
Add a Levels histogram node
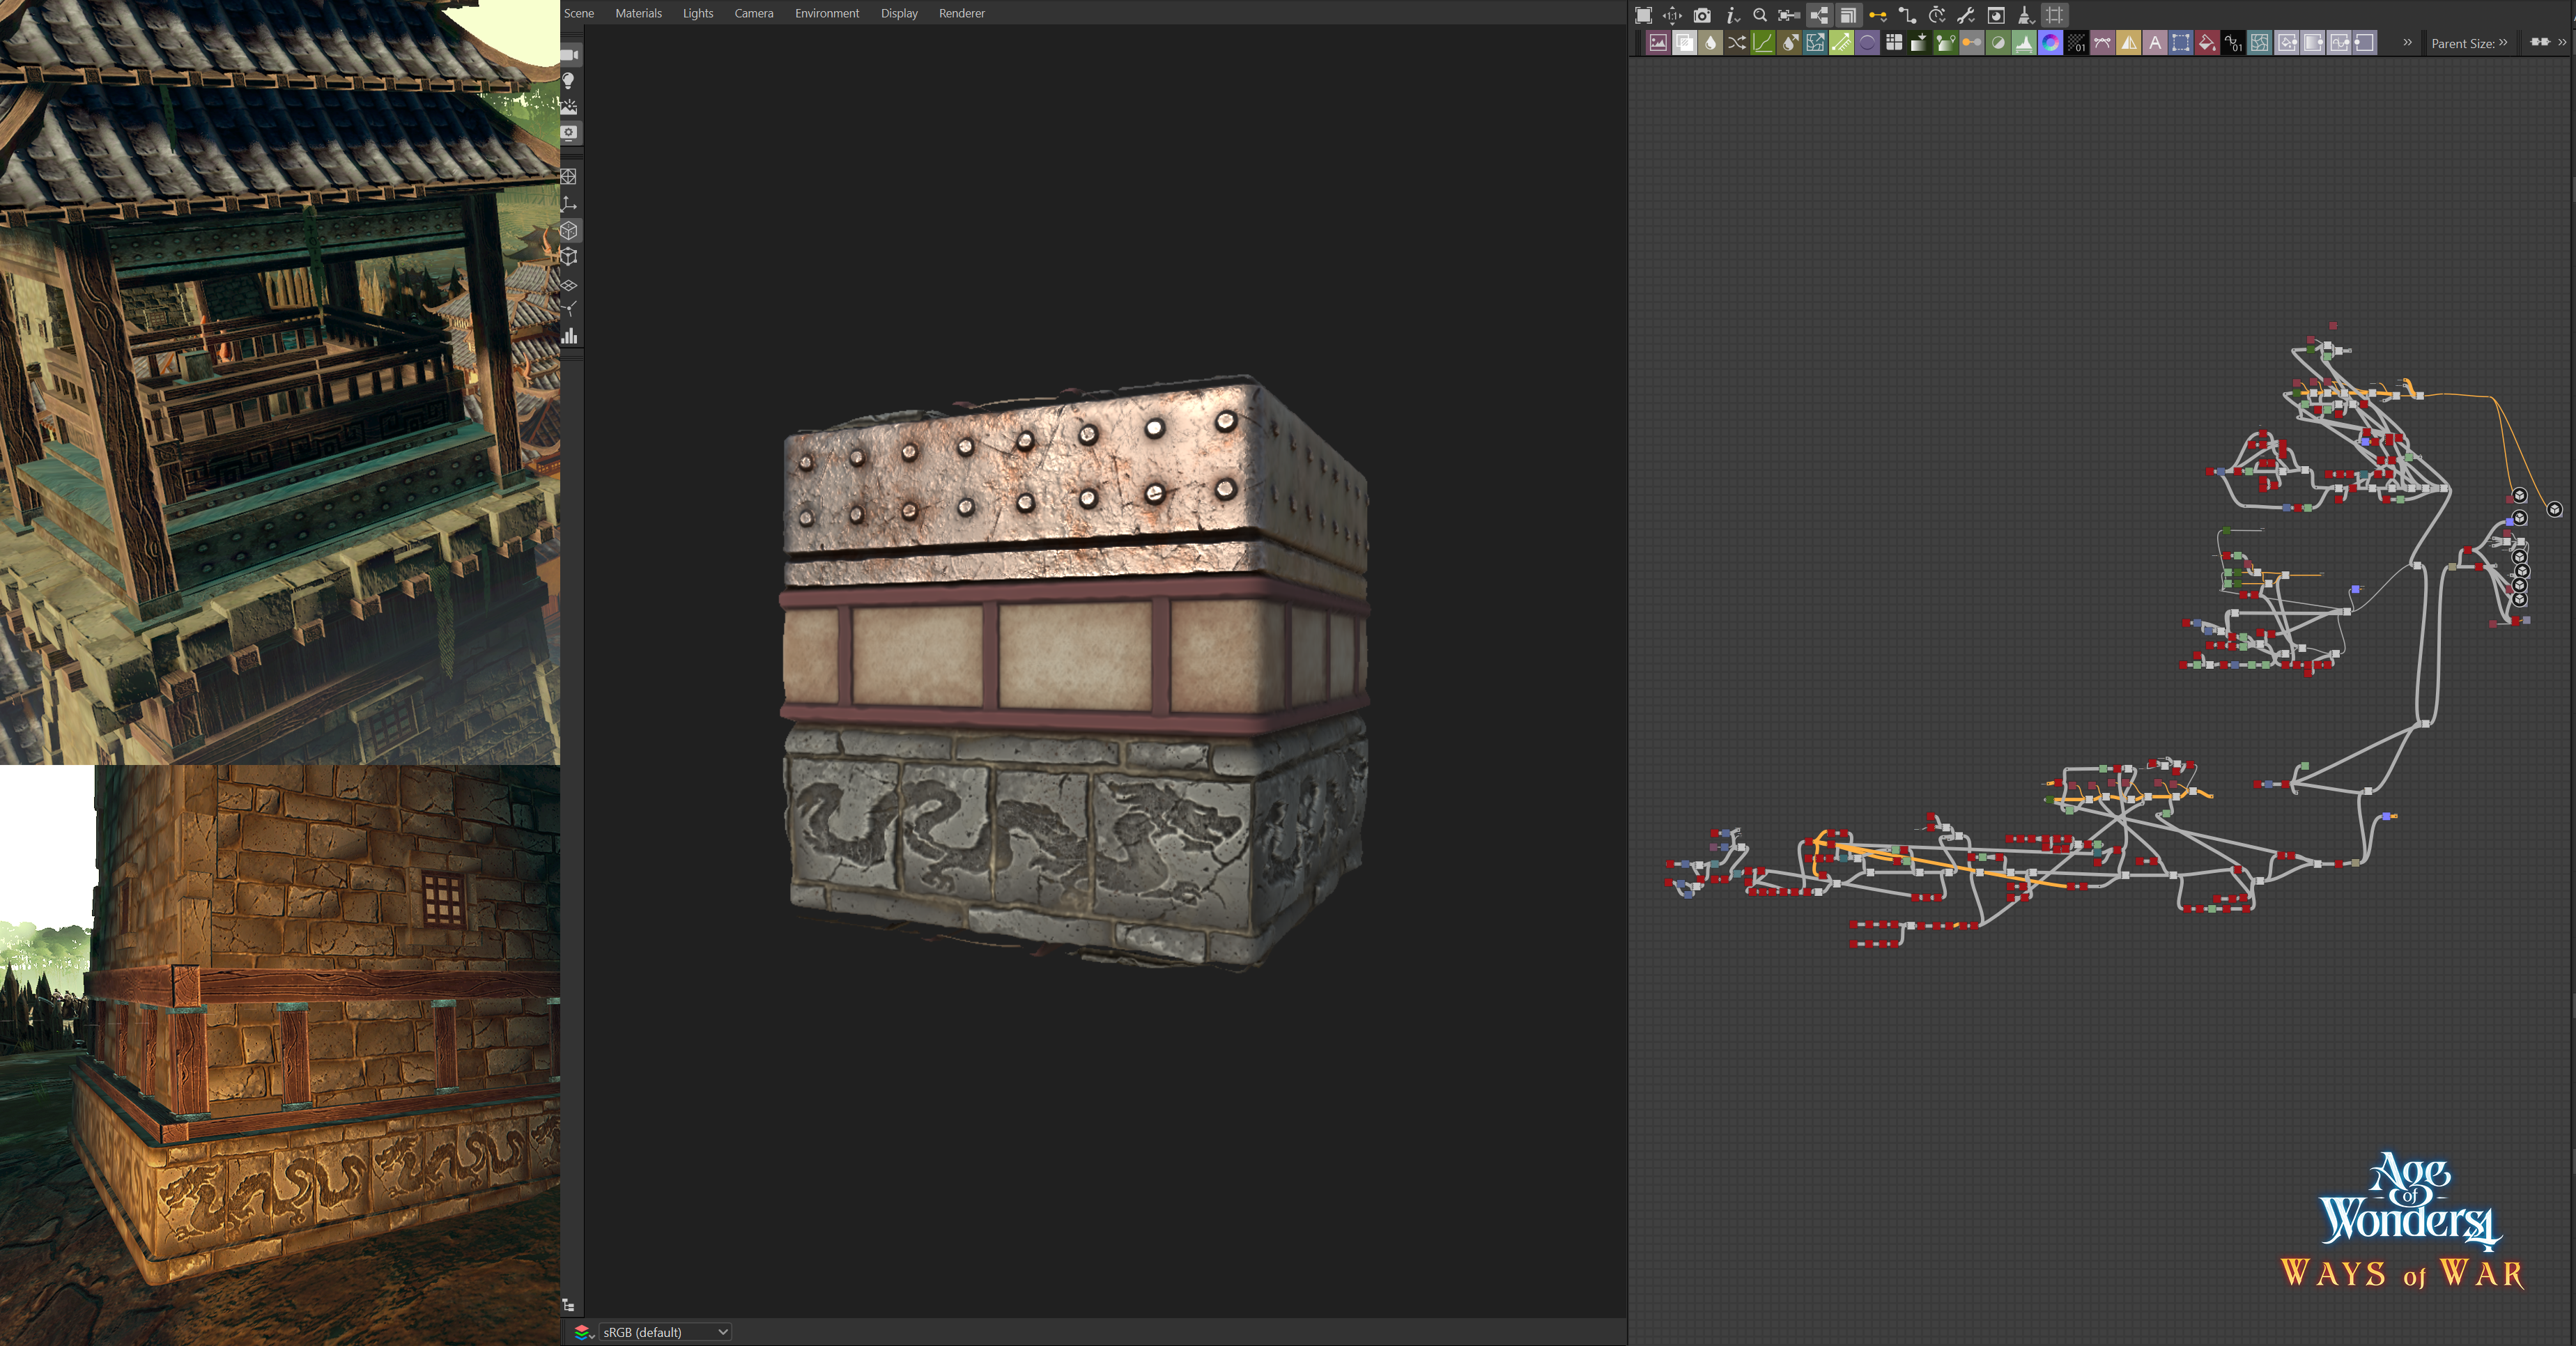pyautogui.click(x=2024, y=43)
